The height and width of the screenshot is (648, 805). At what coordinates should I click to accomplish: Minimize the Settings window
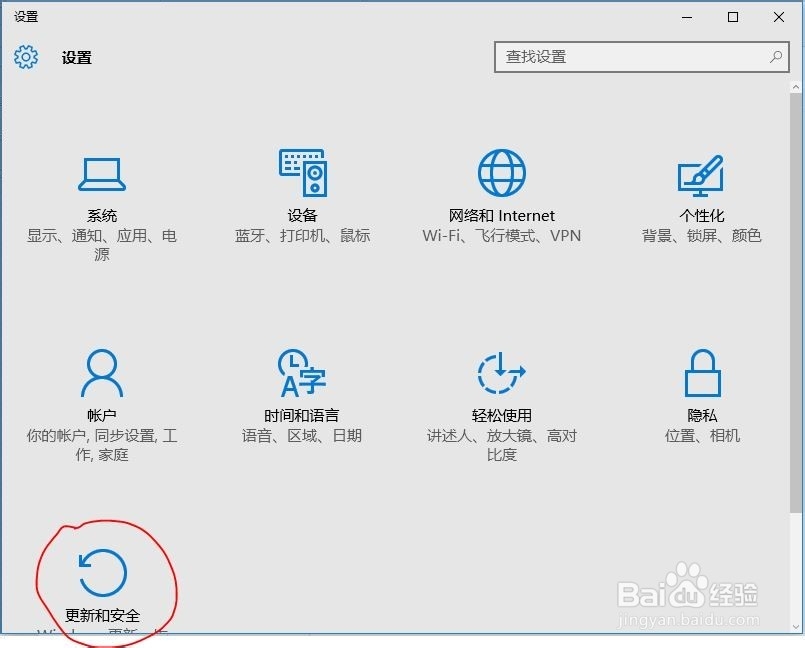[686, 17]
